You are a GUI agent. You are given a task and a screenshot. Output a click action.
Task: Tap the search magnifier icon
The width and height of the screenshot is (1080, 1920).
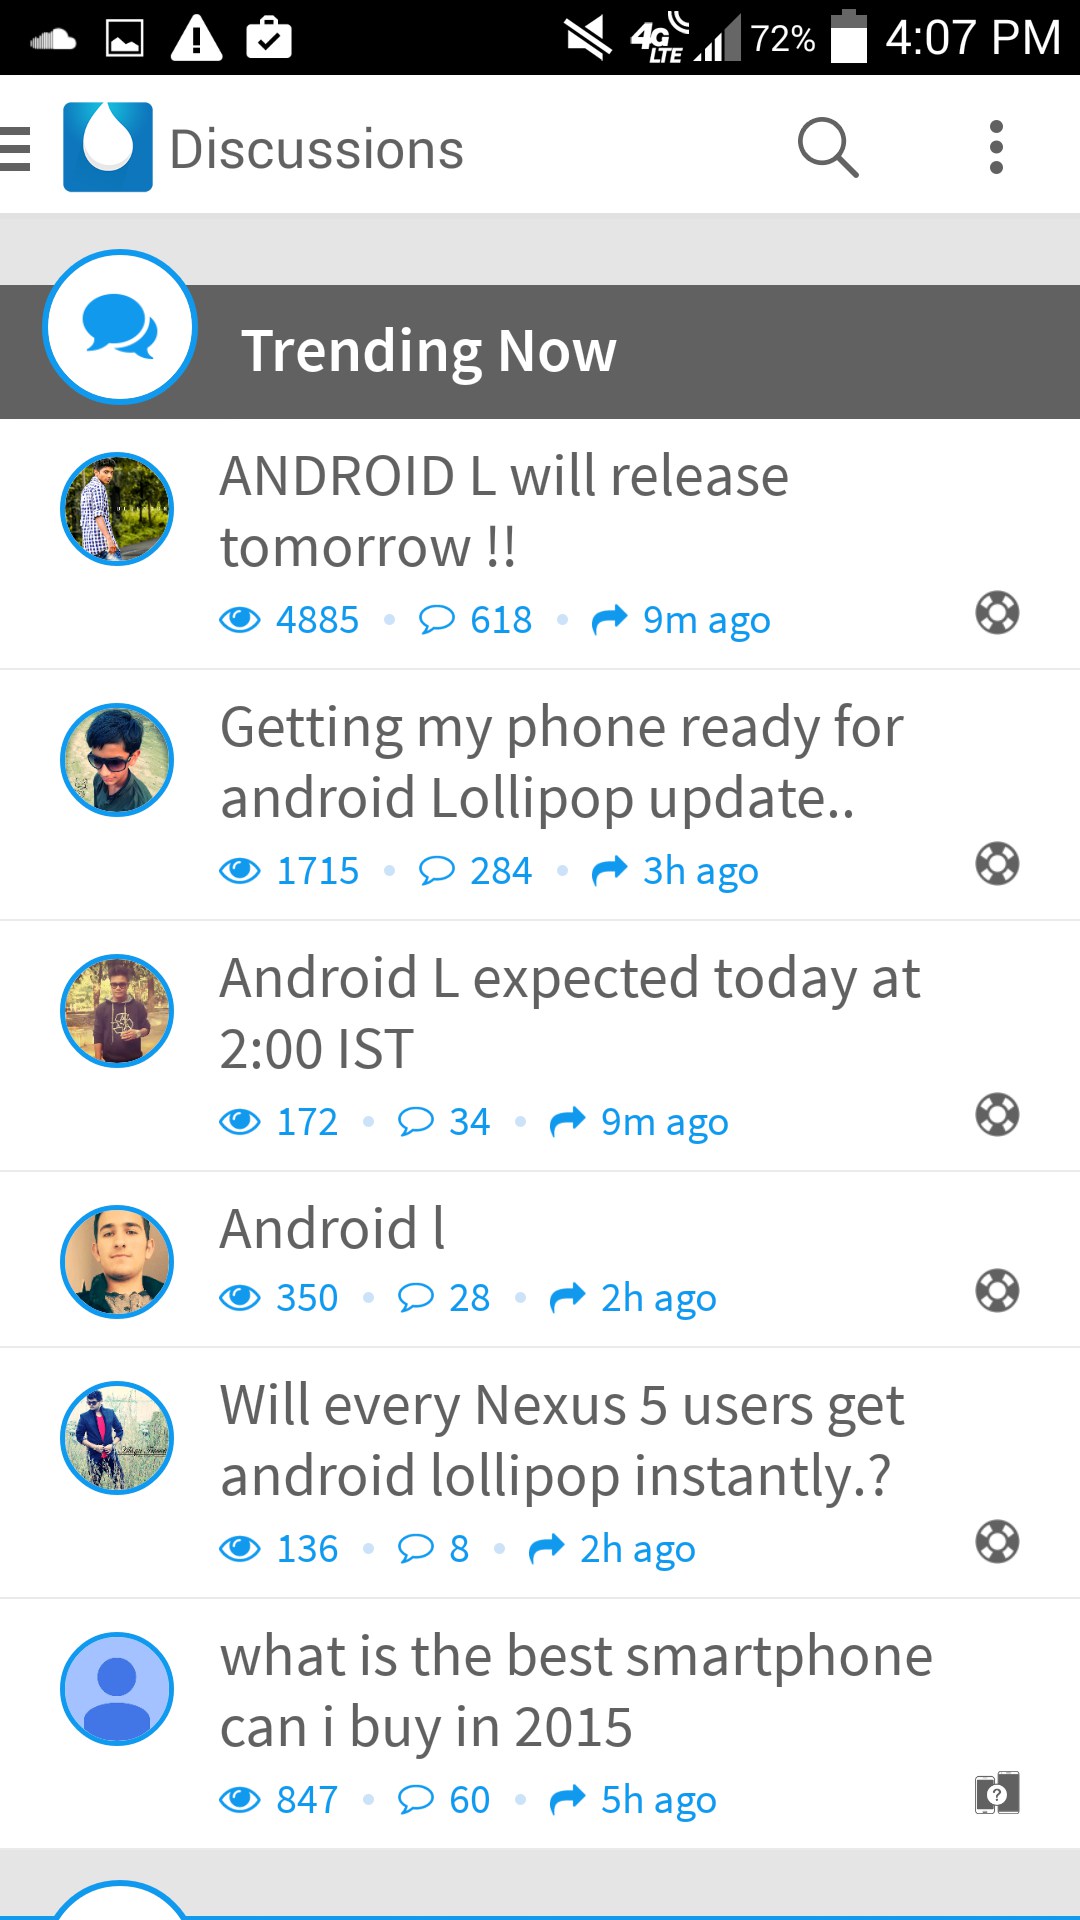tap(828, 148)
